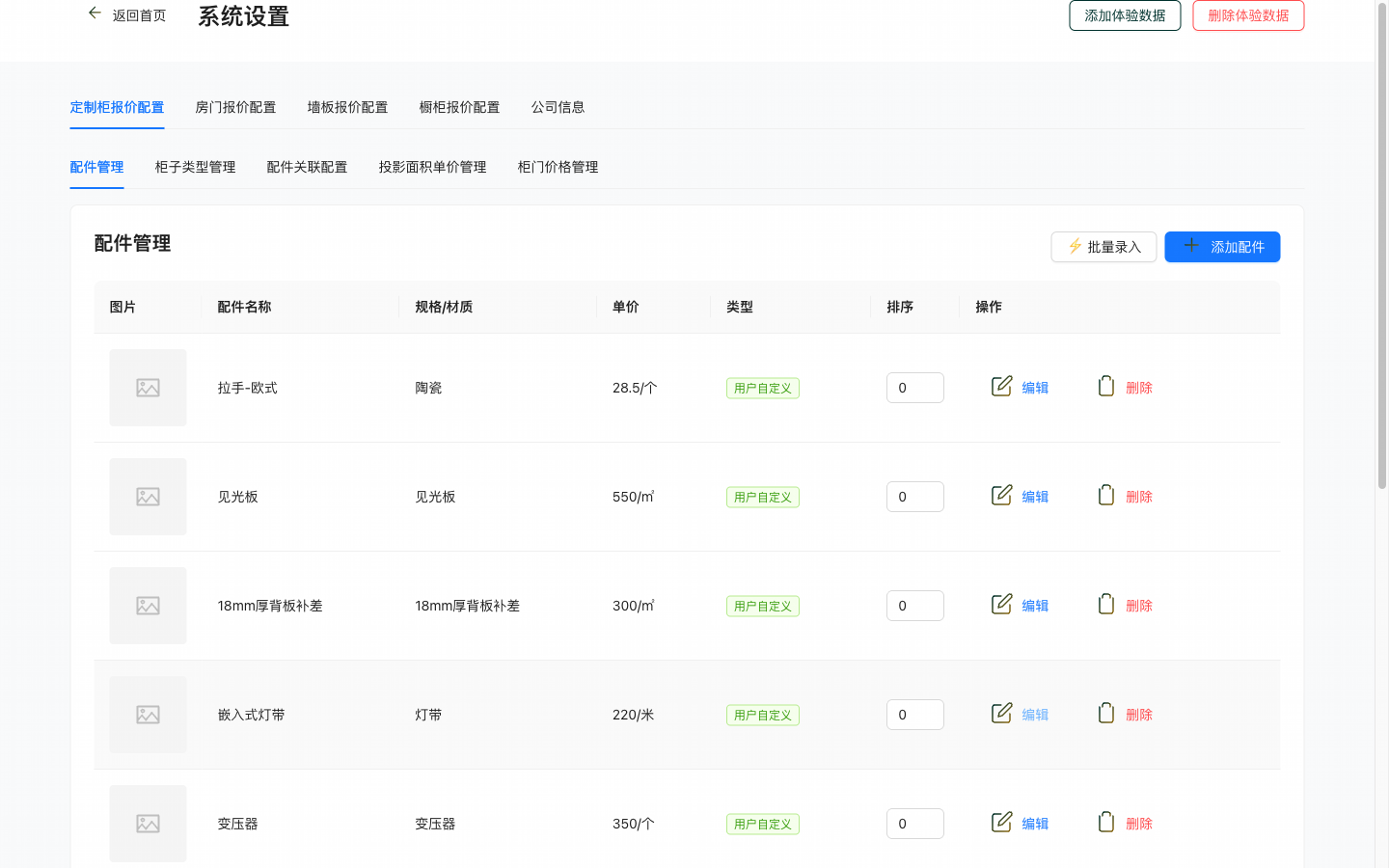Switch to 橱柜报价配置 tab
Viewport: 1389px width, 868px height.
click(459, 107)
